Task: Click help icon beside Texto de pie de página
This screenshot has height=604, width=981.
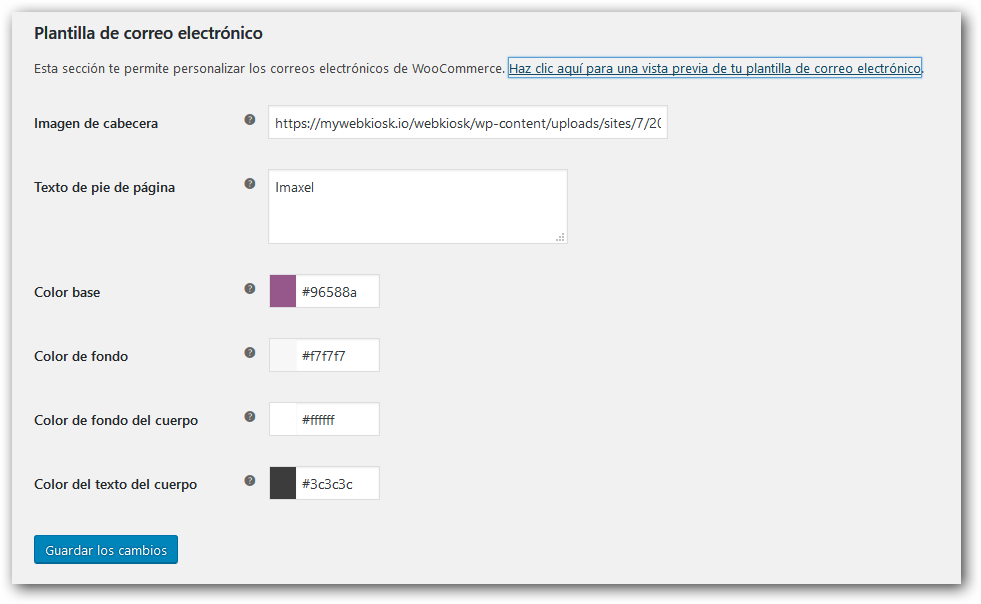Action: 250,183
